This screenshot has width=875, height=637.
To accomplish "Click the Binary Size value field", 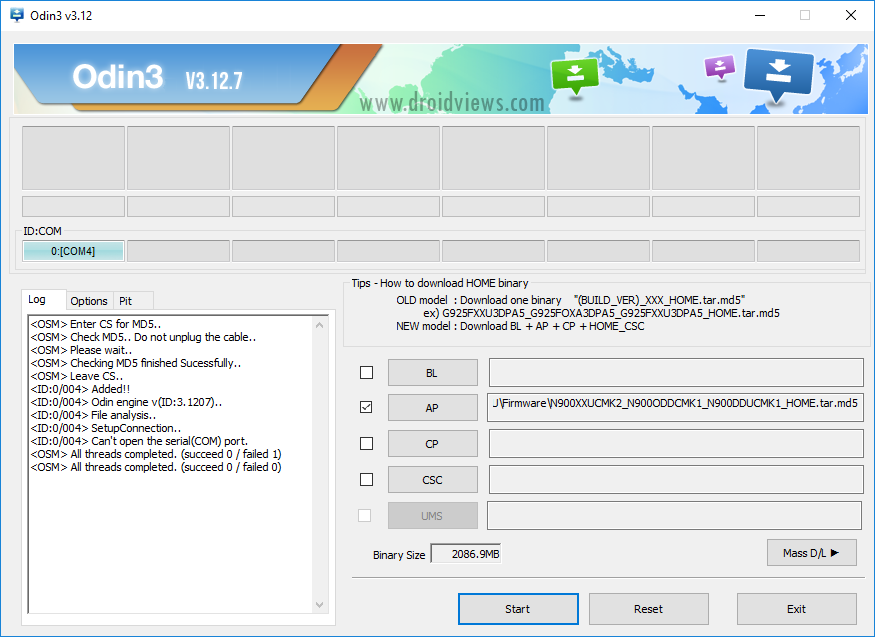I will coord(466,554).
